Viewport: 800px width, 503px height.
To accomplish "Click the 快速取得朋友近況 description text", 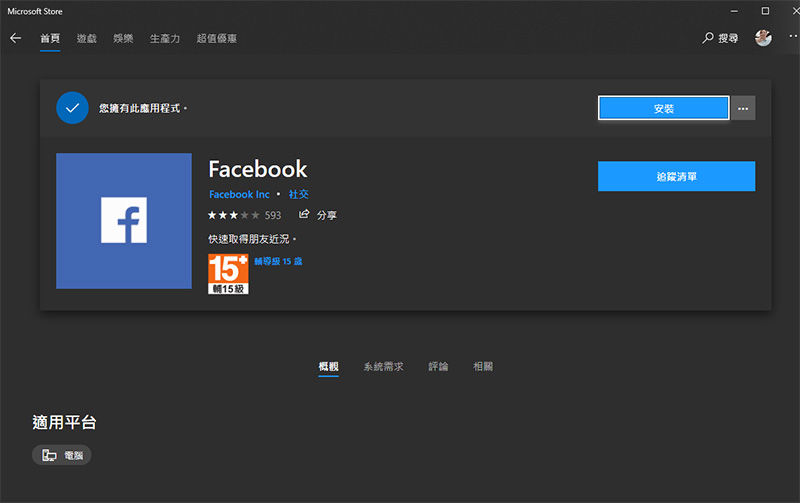I will 252,239.
